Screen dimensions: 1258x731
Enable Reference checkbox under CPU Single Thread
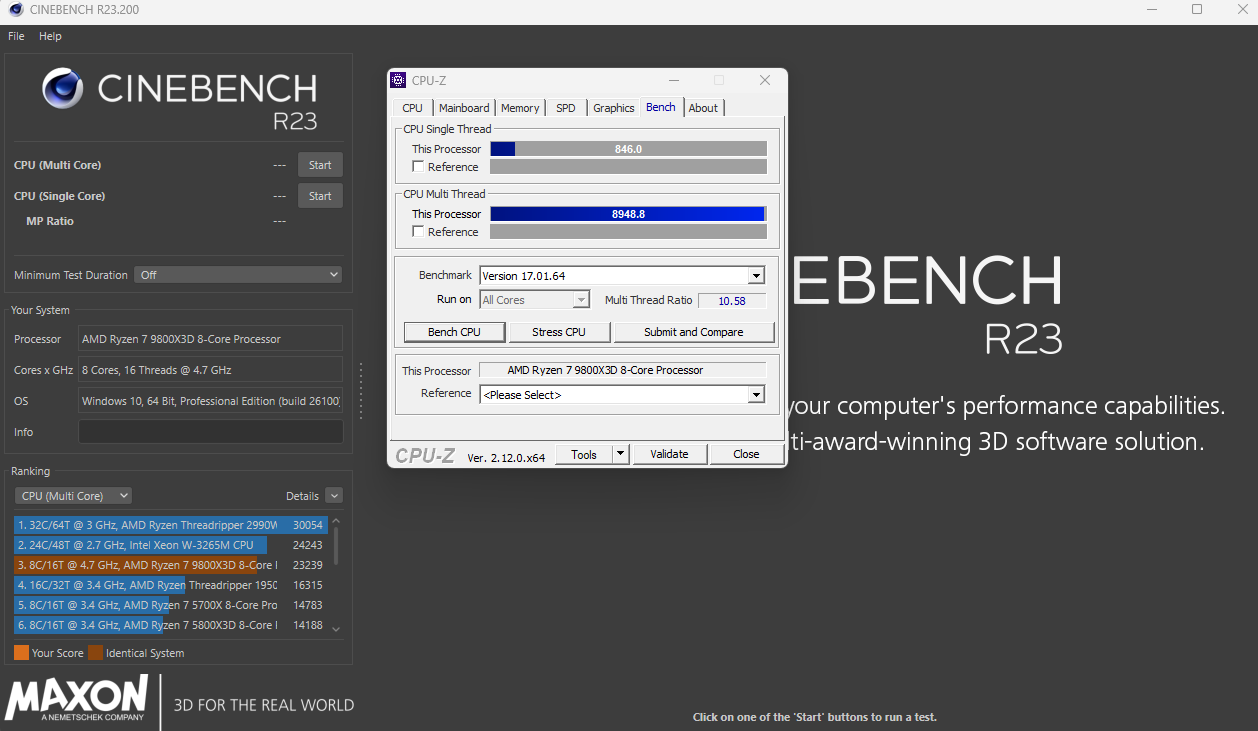(418, 167)
